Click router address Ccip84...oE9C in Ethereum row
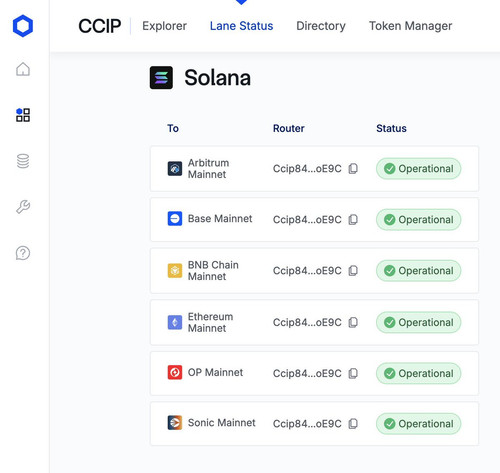The image size is (500, 473). click(307, 322)
